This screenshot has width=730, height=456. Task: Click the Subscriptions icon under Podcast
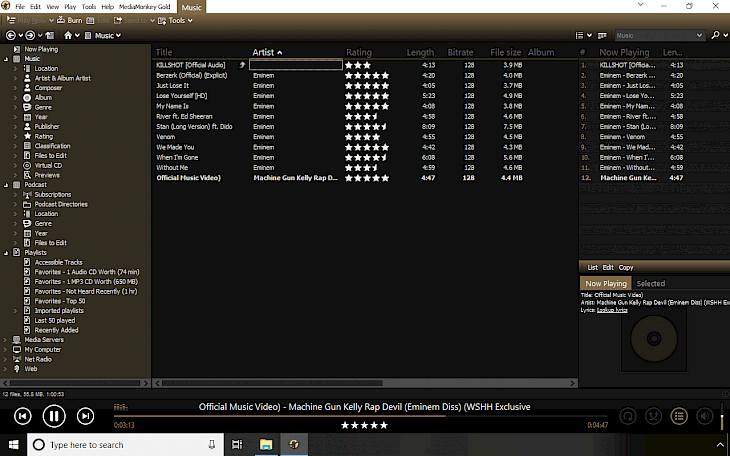tap(27, 194)
